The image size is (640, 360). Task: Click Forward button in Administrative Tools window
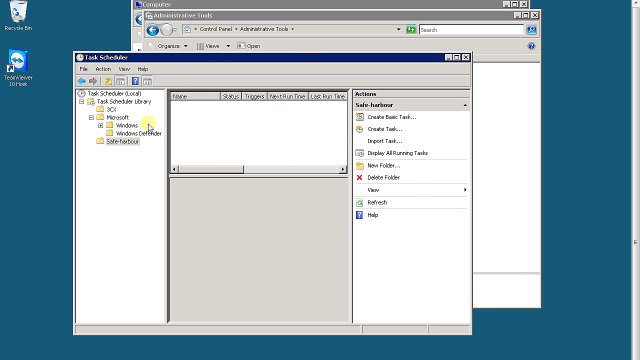(x=167, y=30)
